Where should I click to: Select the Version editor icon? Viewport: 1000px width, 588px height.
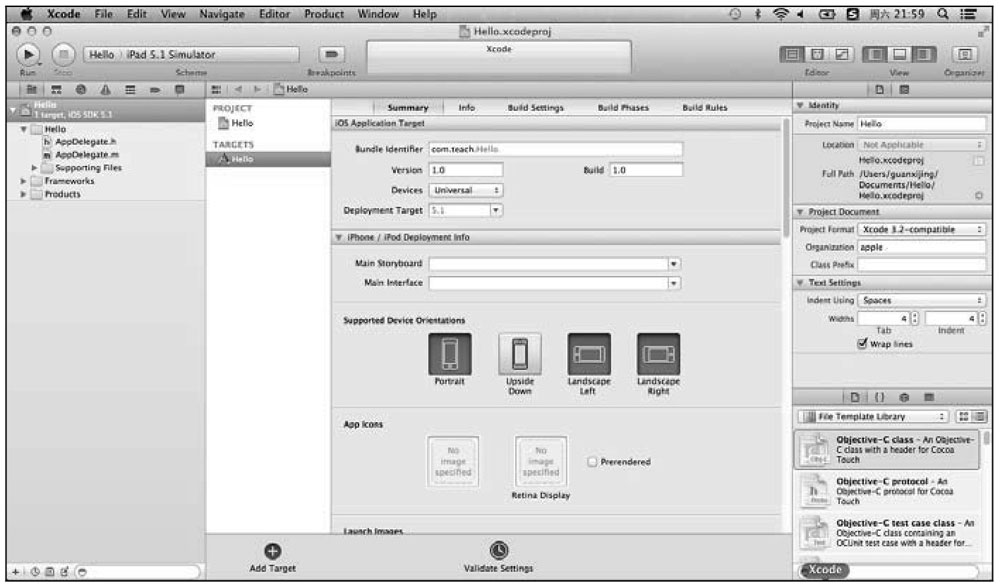click(x=842, y=55)
